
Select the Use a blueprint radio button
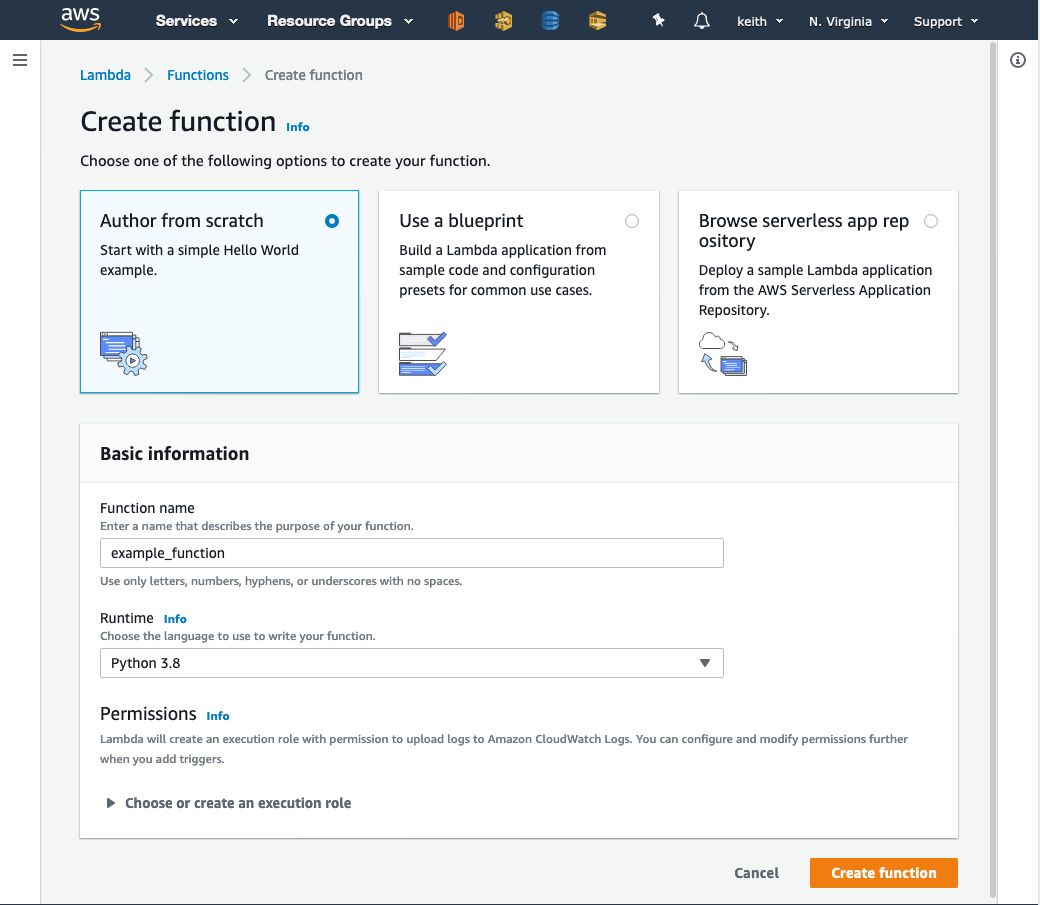pos(631,221)
